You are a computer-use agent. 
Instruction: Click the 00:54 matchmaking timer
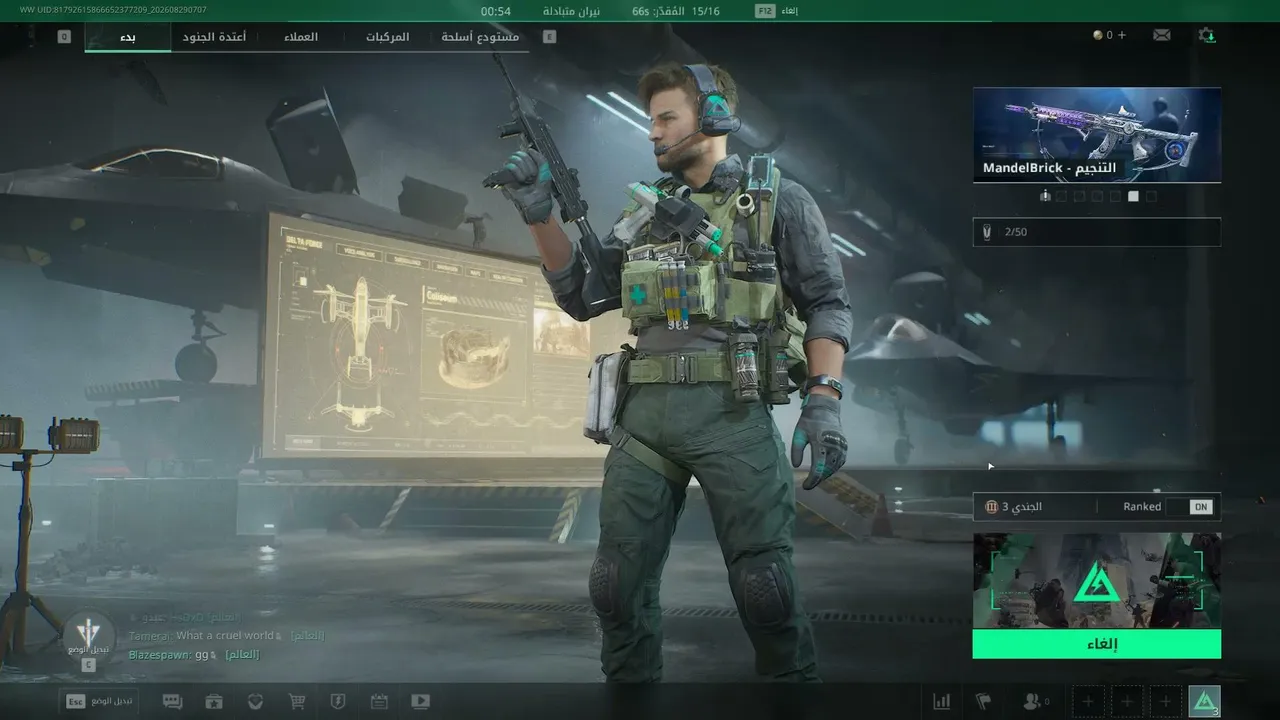coord(496,11)
